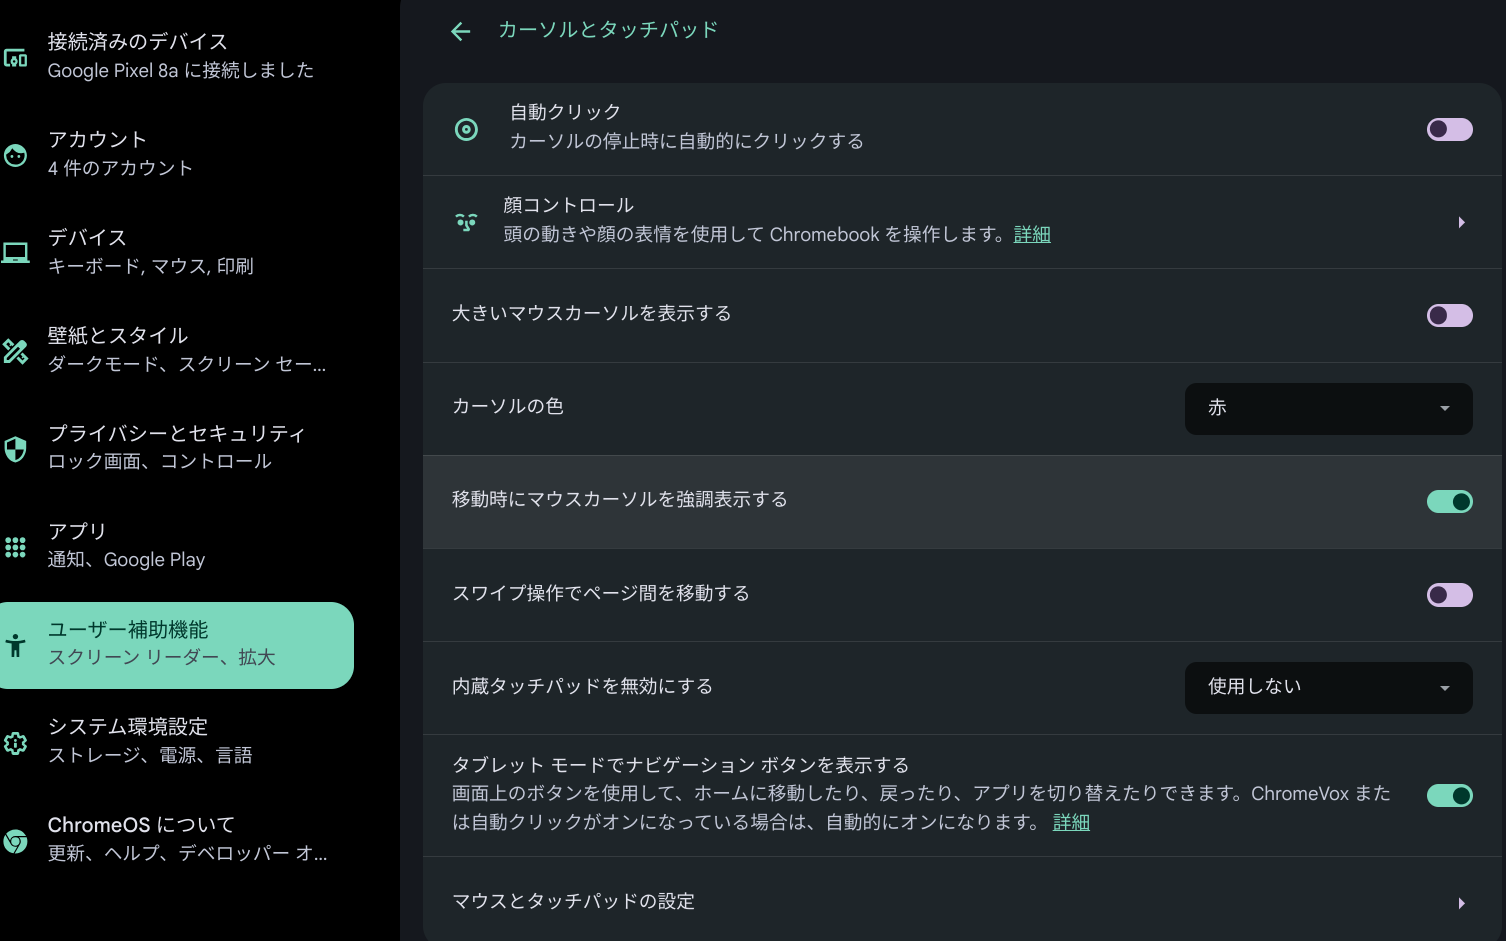Open apps settings via the grid icon
The image size is (1506, 941).
[x=15, y=546]
